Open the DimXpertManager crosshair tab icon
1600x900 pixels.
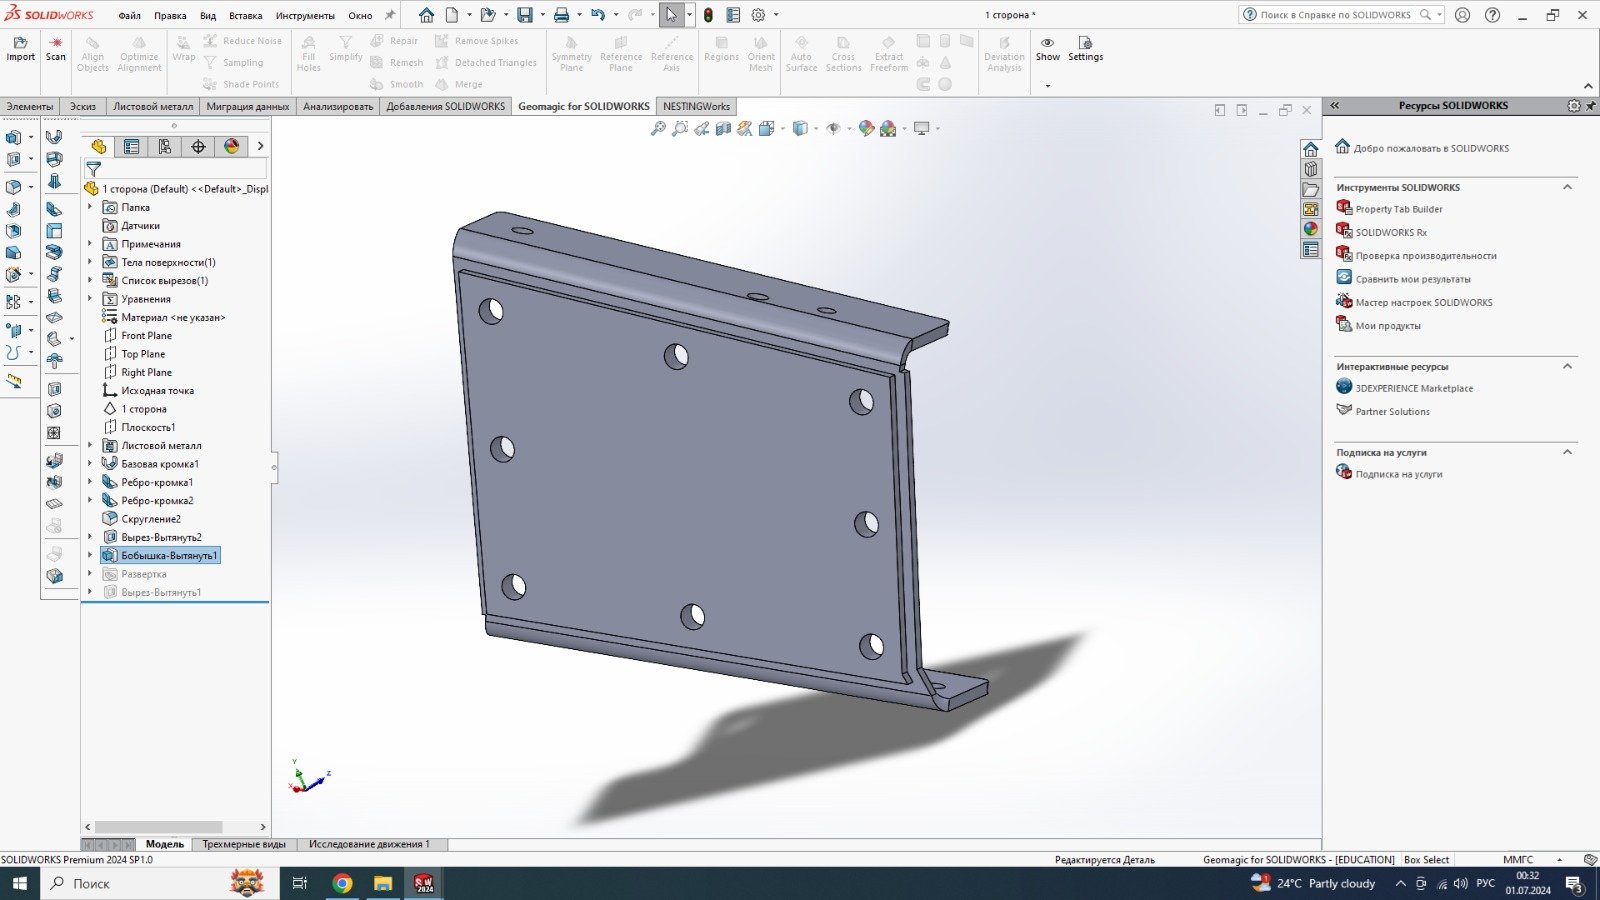click(x=198, y=146)
